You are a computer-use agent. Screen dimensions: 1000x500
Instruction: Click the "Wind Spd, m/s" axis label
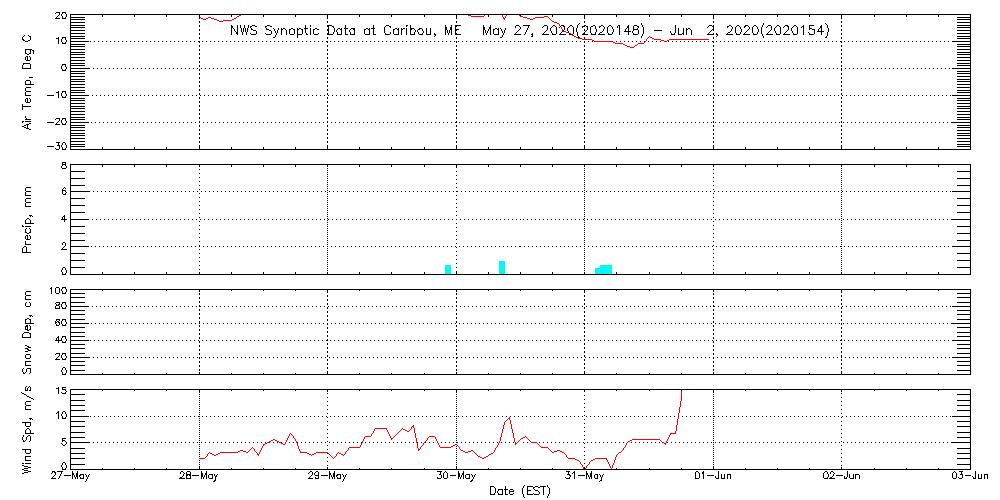coord(29,427)
